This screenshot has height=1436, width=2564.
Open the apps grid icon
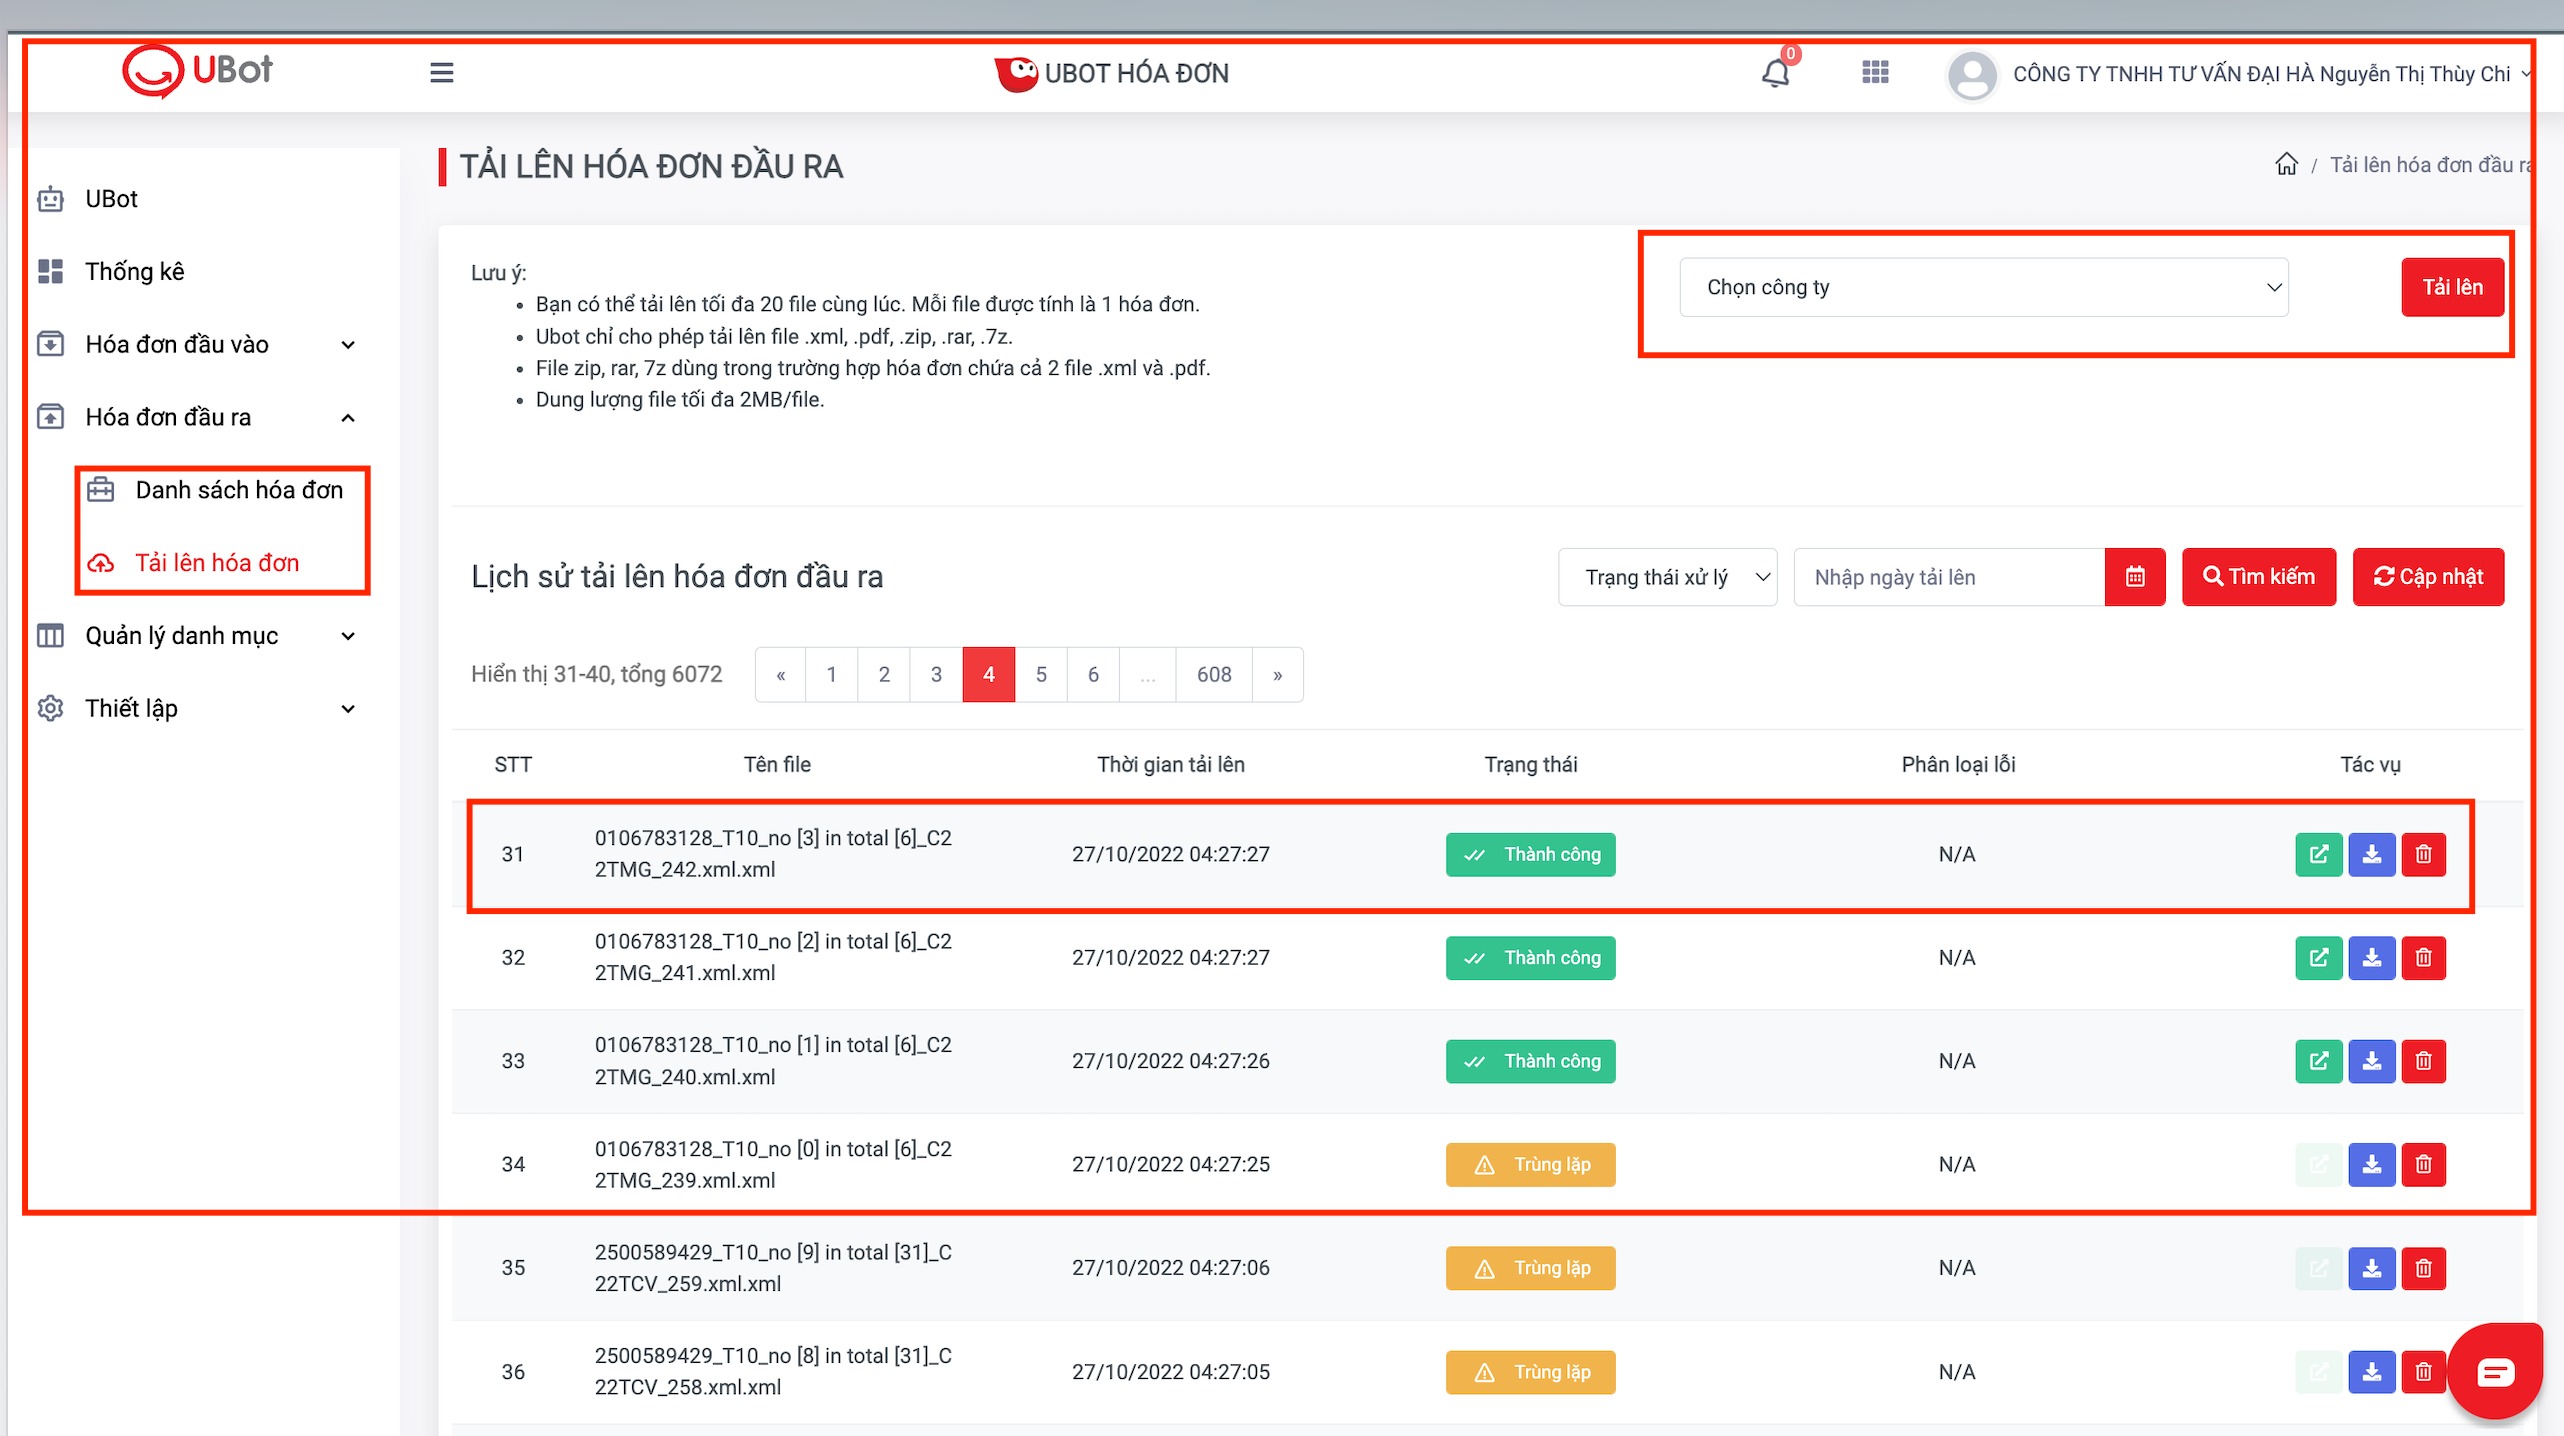[x=1875, y=73]
